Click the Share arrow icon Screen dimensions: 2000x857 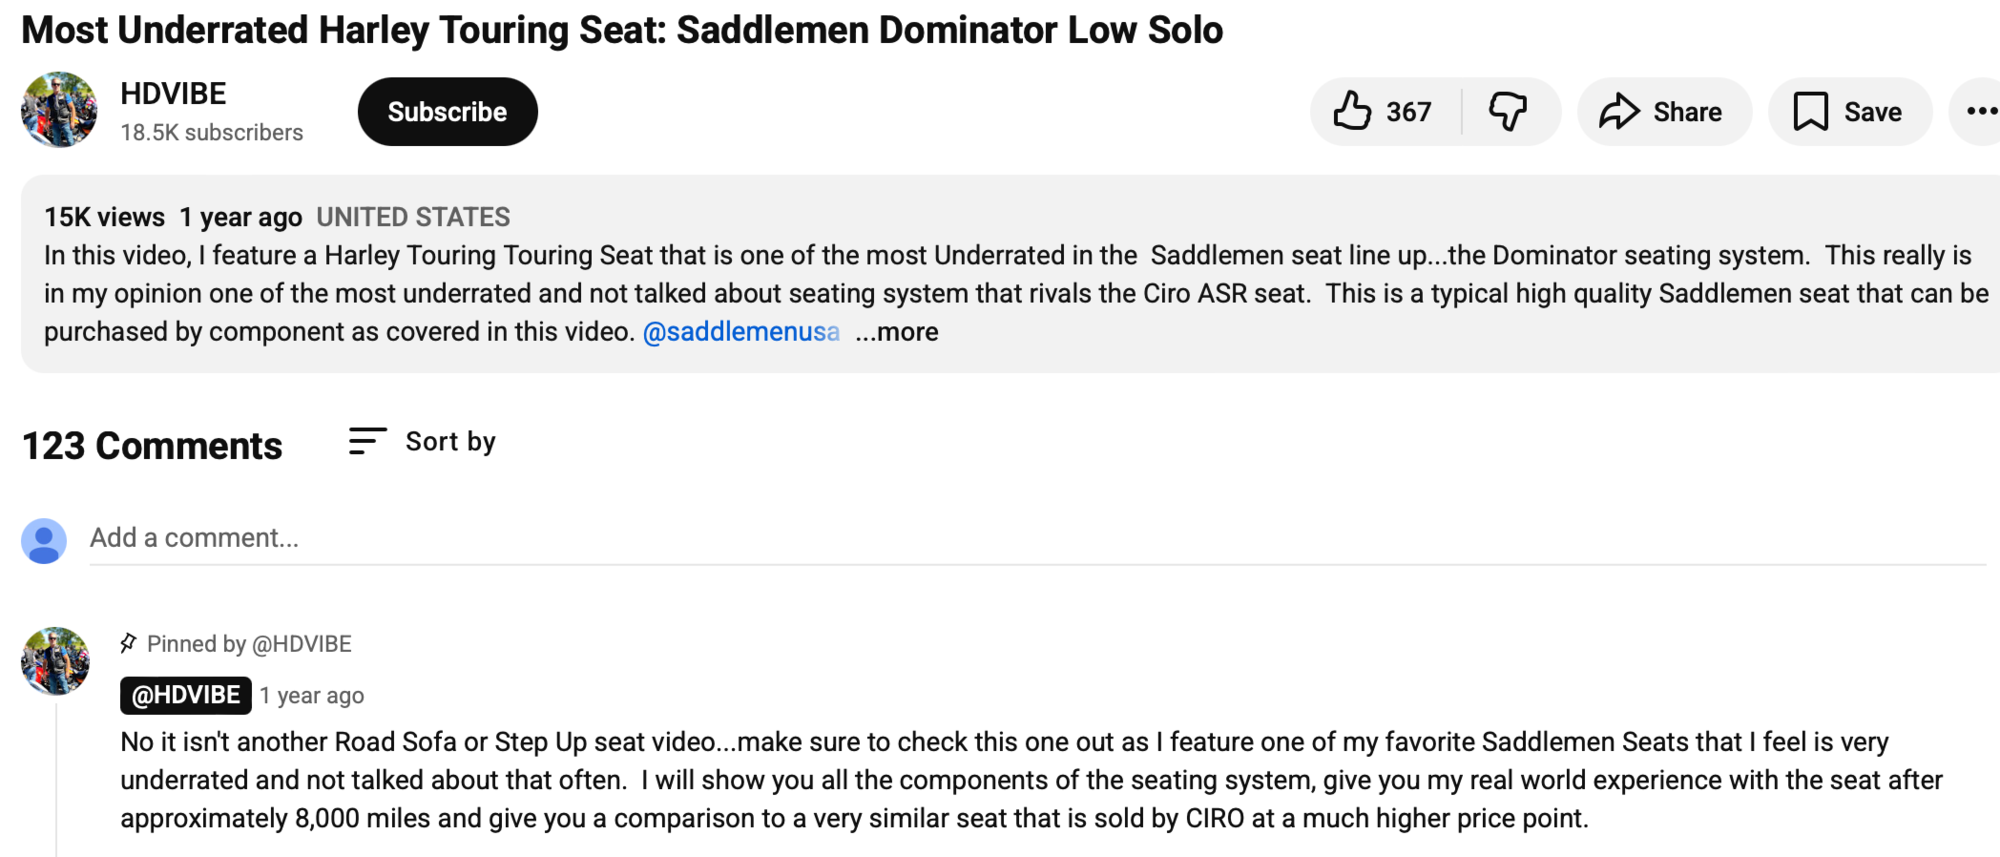(1618, 111)
